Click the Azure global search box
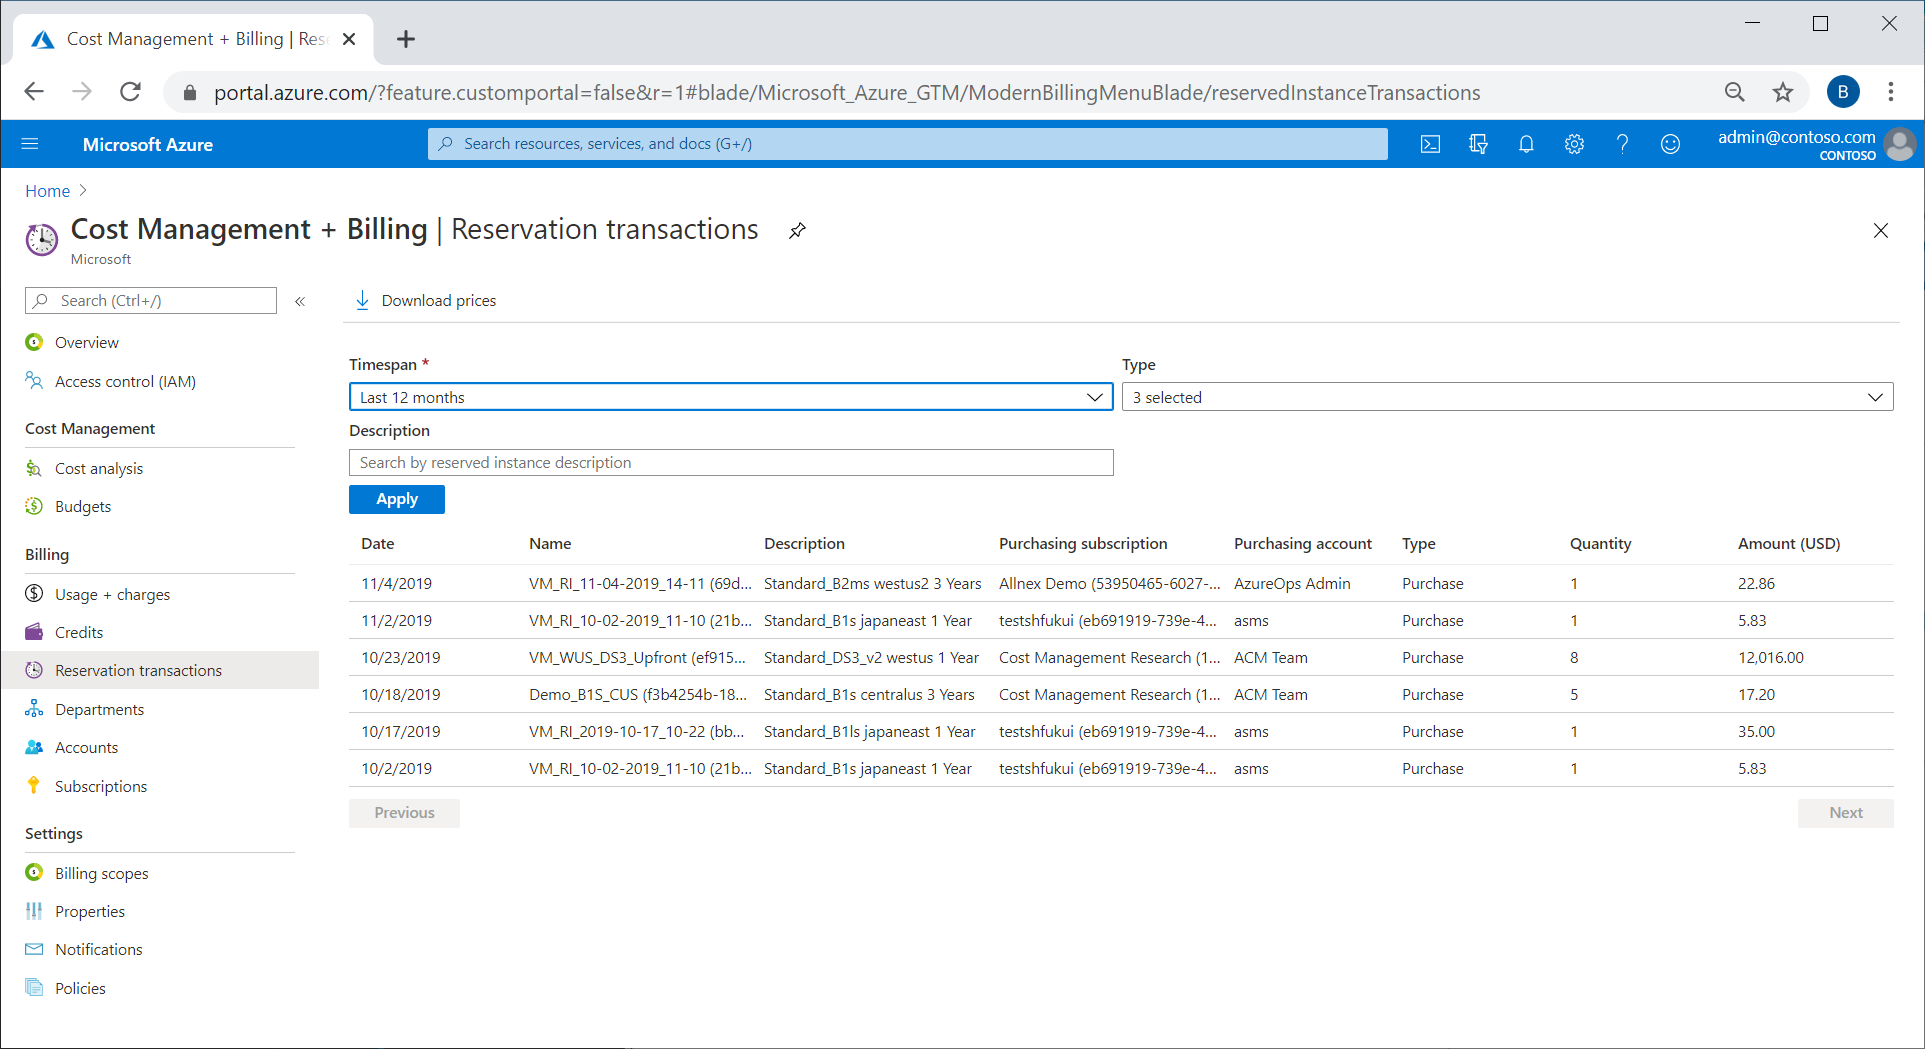Viewport: 1925px width, 1049px height. coord(907,144)
